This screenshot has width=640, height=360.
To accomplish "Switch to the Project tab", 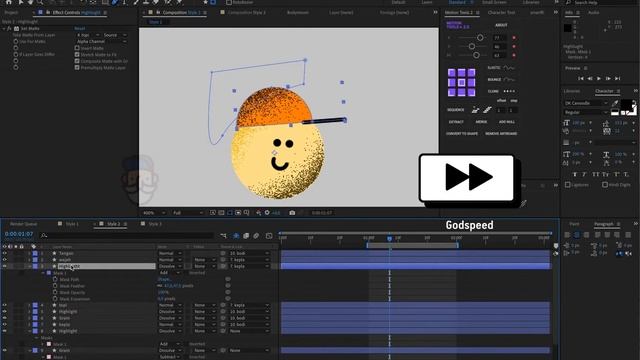I will pyautogui.click(x=11, y=13).
